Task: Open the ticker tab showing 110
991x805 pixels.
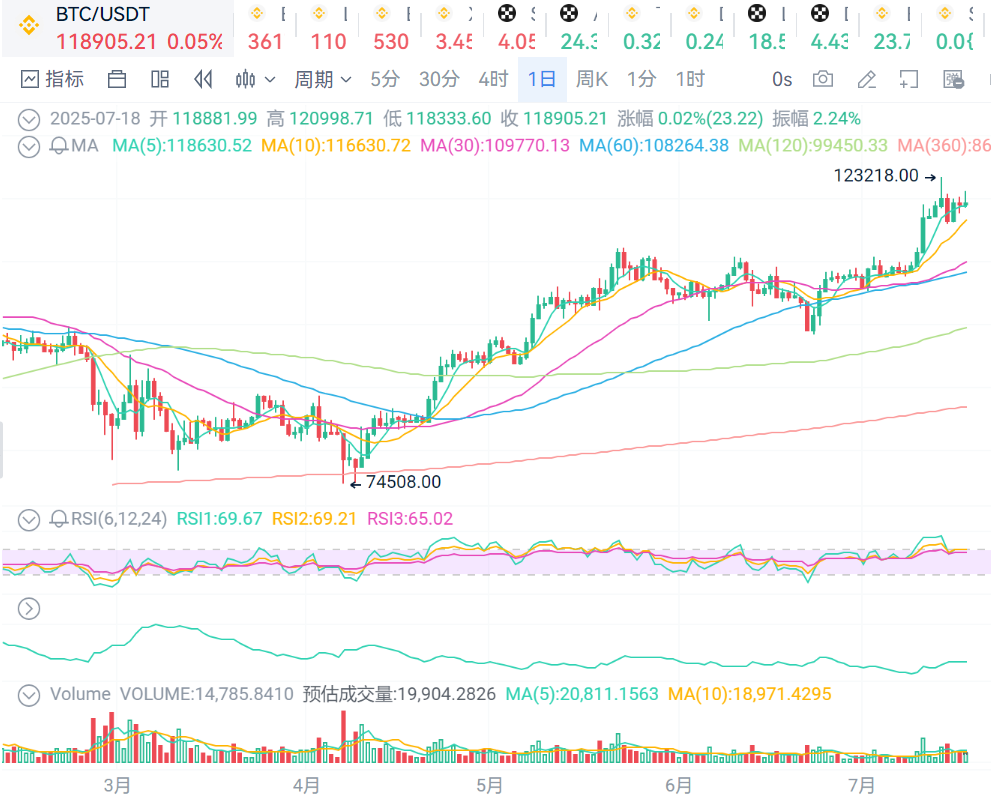Action: (328, 28)
